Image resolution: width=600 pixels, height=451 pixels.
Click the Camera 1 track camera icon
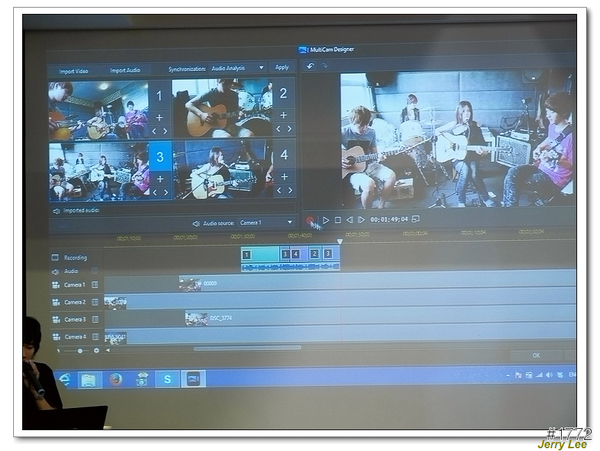pyautogui.click(x=56, y=285)
